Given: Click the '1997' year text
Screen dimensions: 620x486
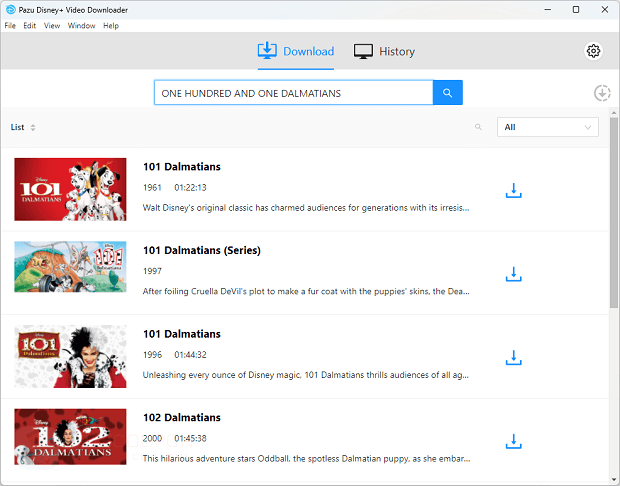Looking at the screenshot, I should click(x=152, y=271).
